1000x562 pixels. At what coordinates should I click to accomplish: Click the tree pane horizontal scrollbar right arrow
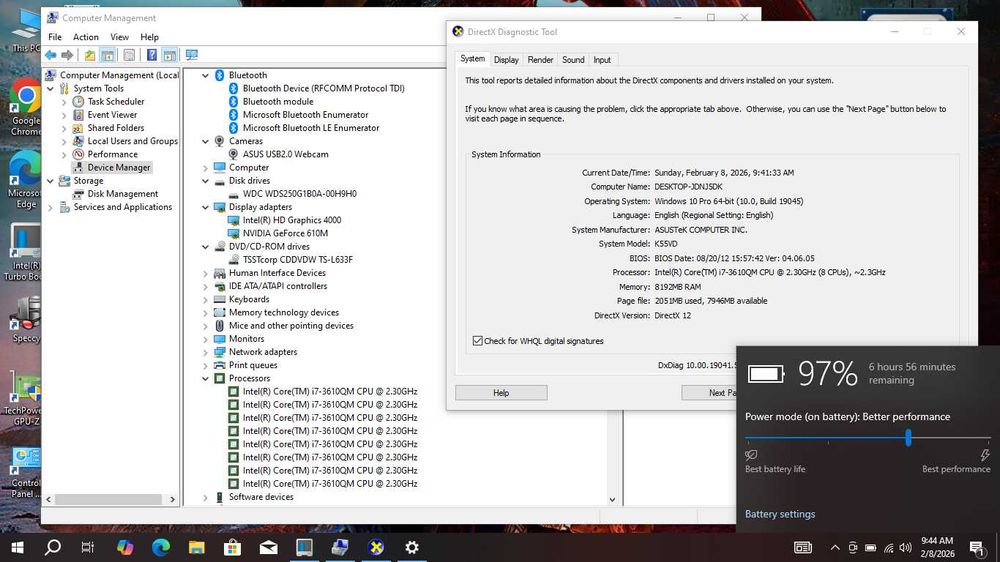point(172,499)
